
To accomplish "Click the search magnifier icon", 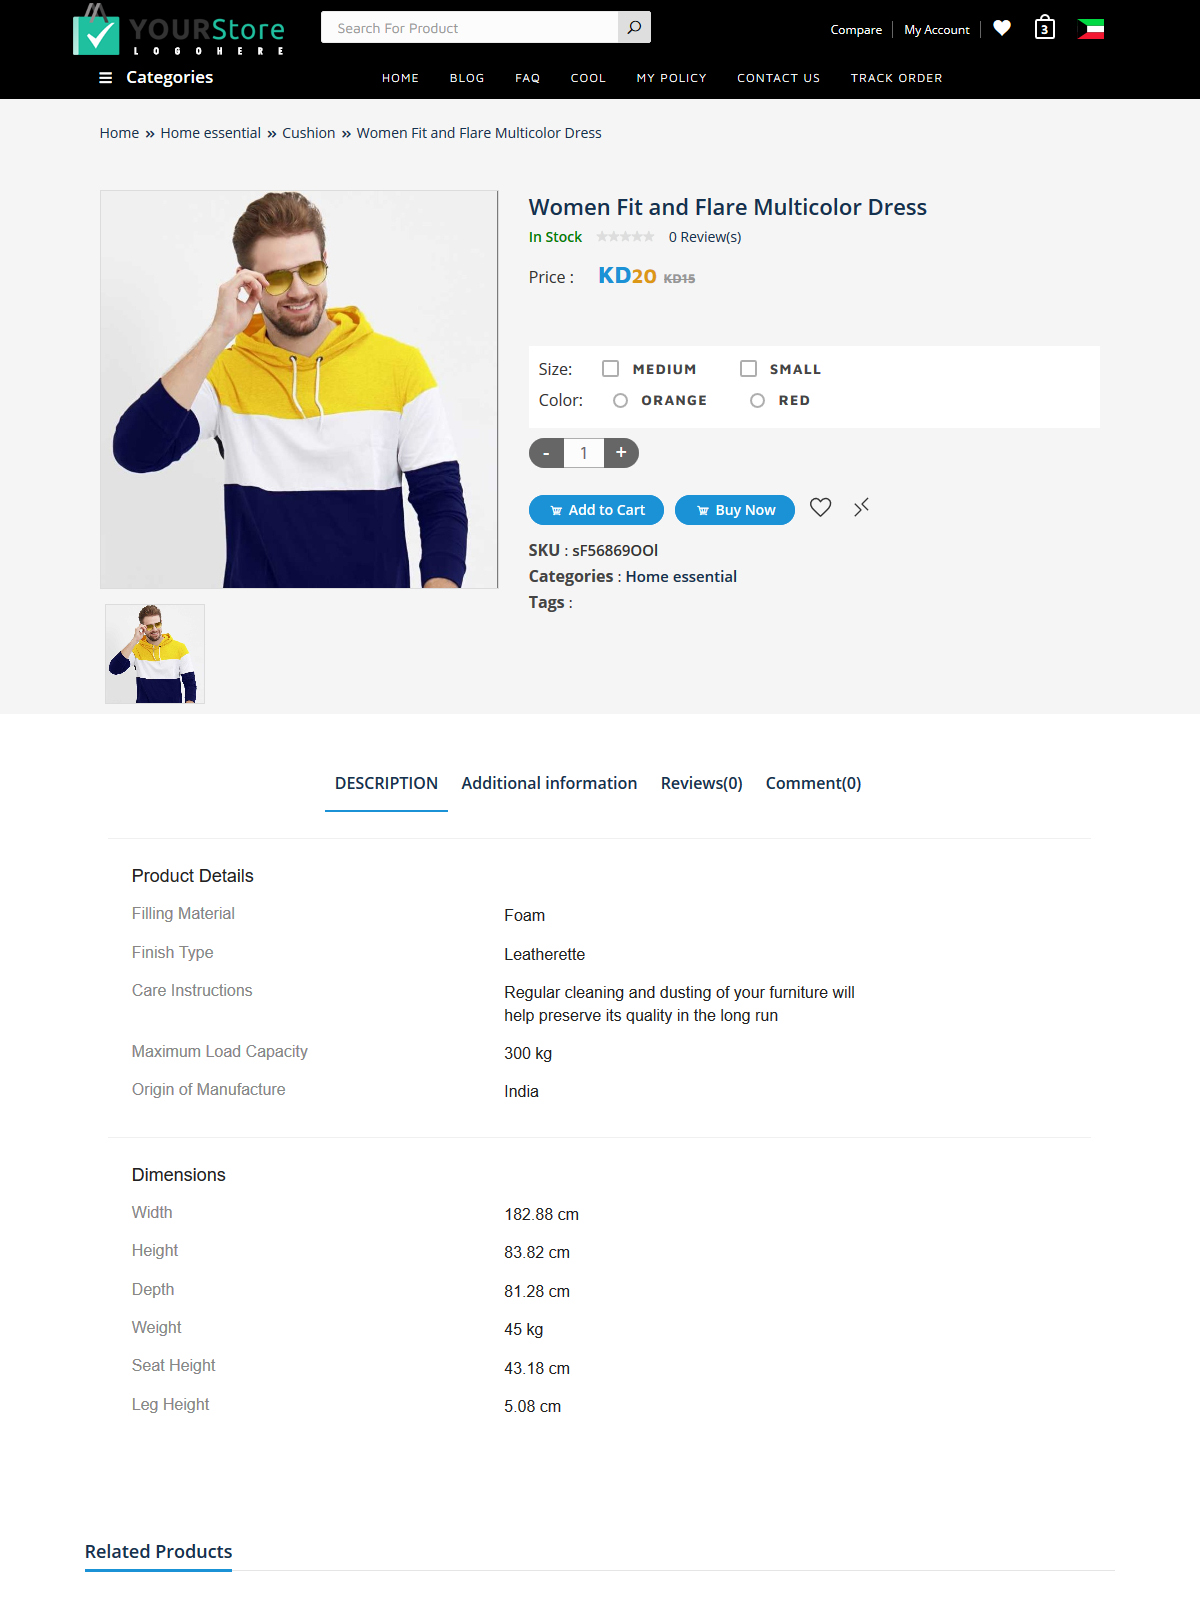I will [x=634, y=27].
